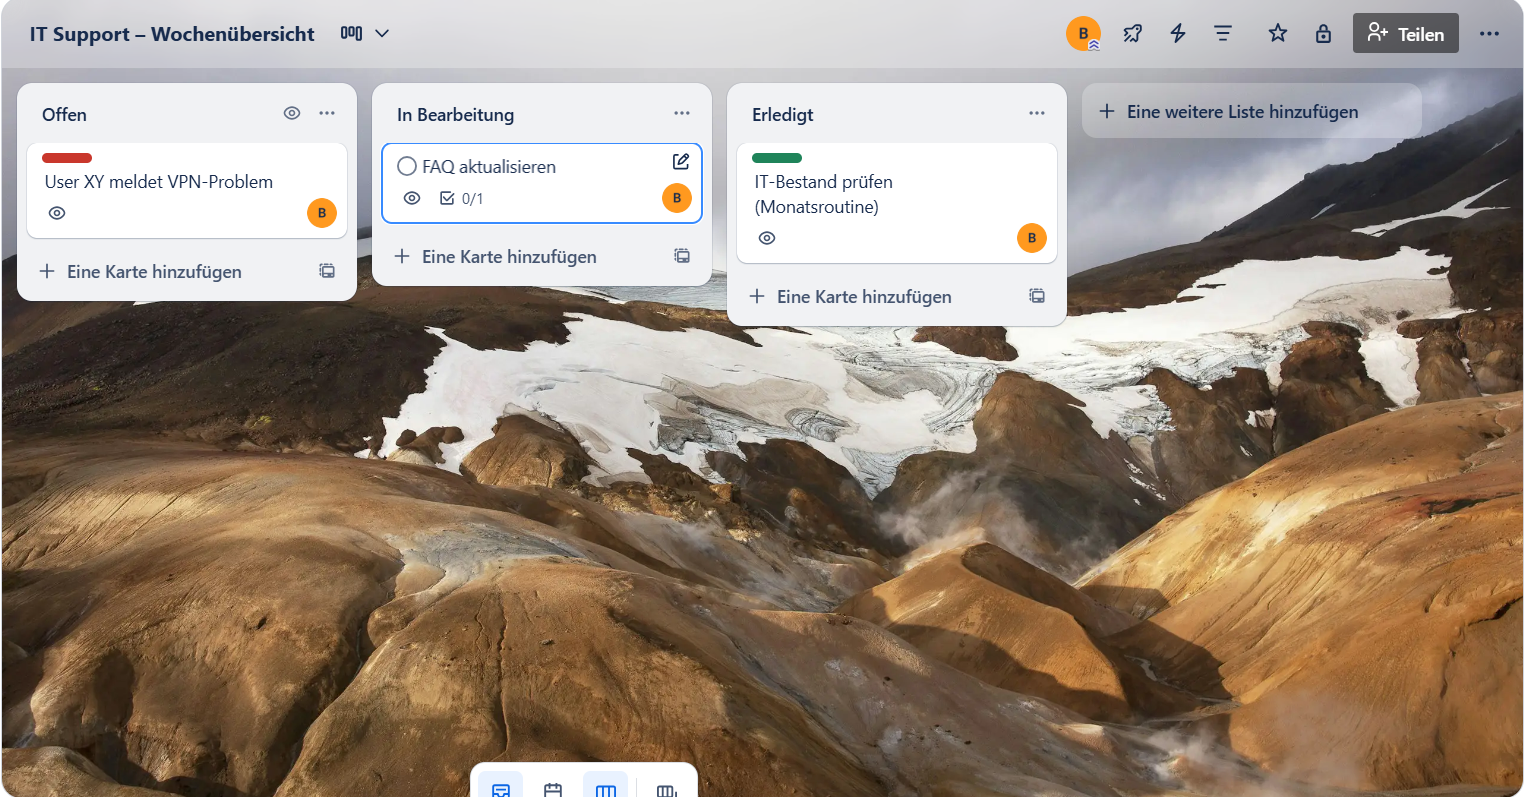Click the Teilen share button
This screenshot has width=1527, height=797.
tap(1405, 34)
